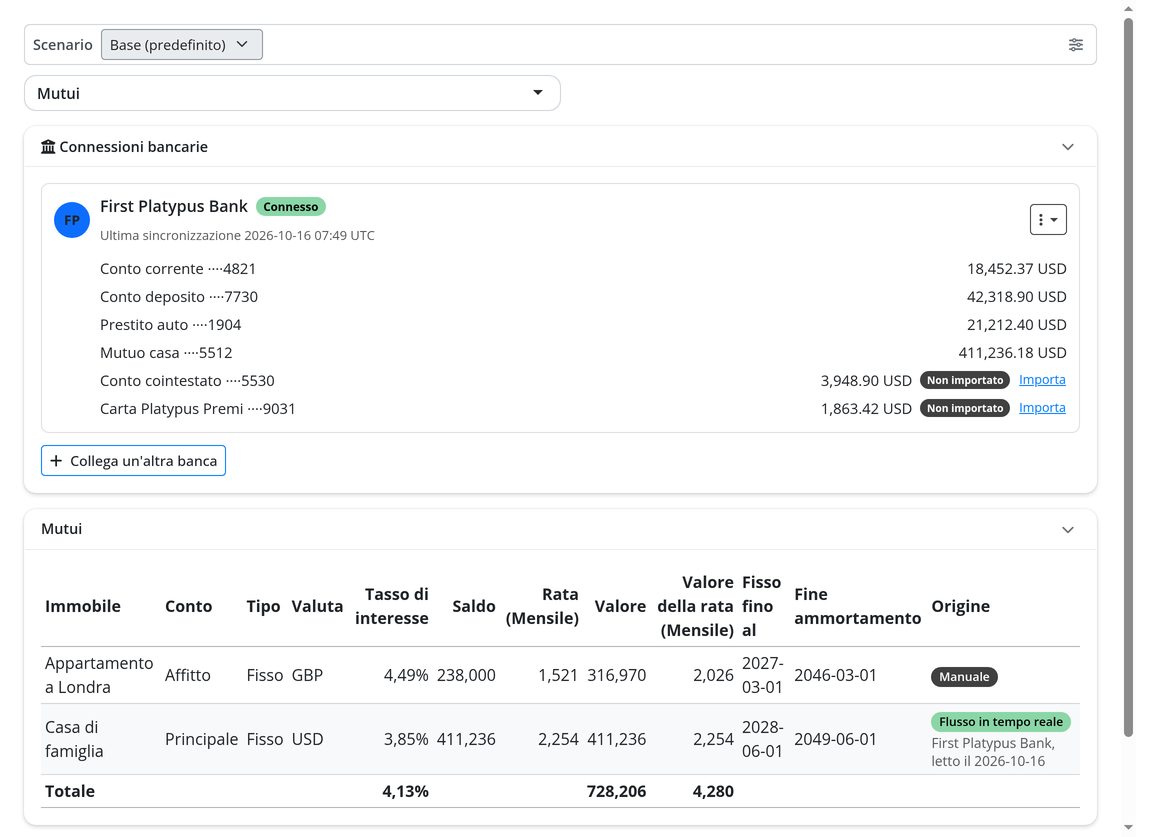Click Non importato badge for Carta Platypus Premi
This screenshot has width=1160, height=837.
[965, 409]
